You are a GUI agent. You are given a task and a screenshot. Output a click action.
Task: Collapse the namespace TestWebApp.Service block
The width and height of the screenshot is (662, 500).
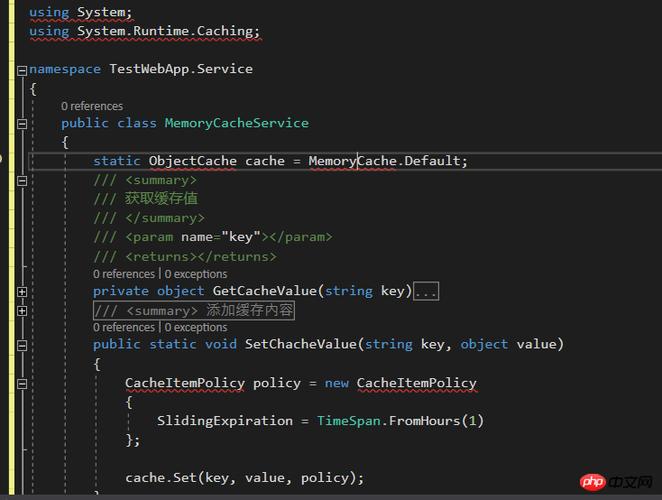[22, 70]
